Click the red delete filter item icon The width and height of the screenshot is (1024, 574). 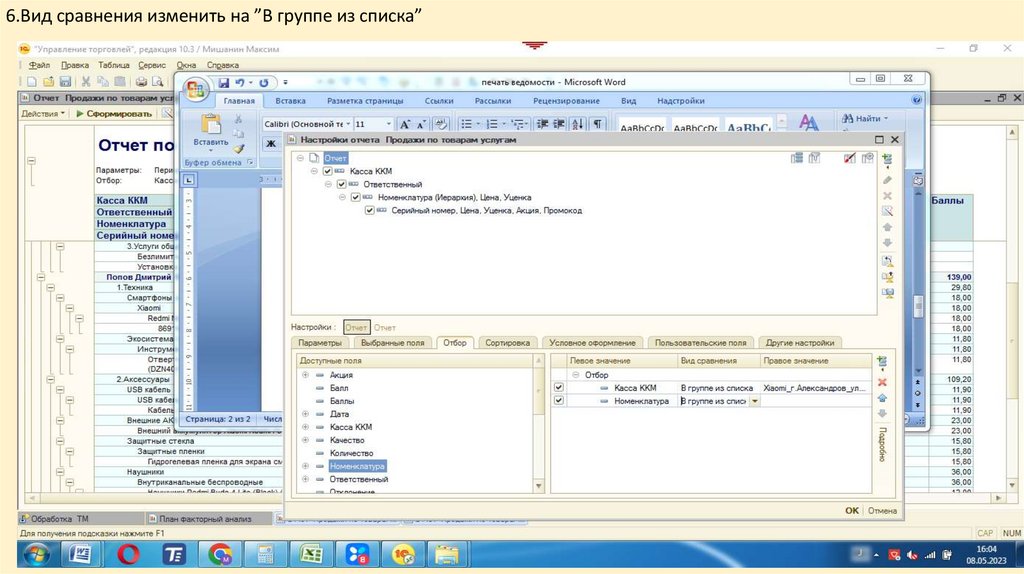[x=882, y=382]
